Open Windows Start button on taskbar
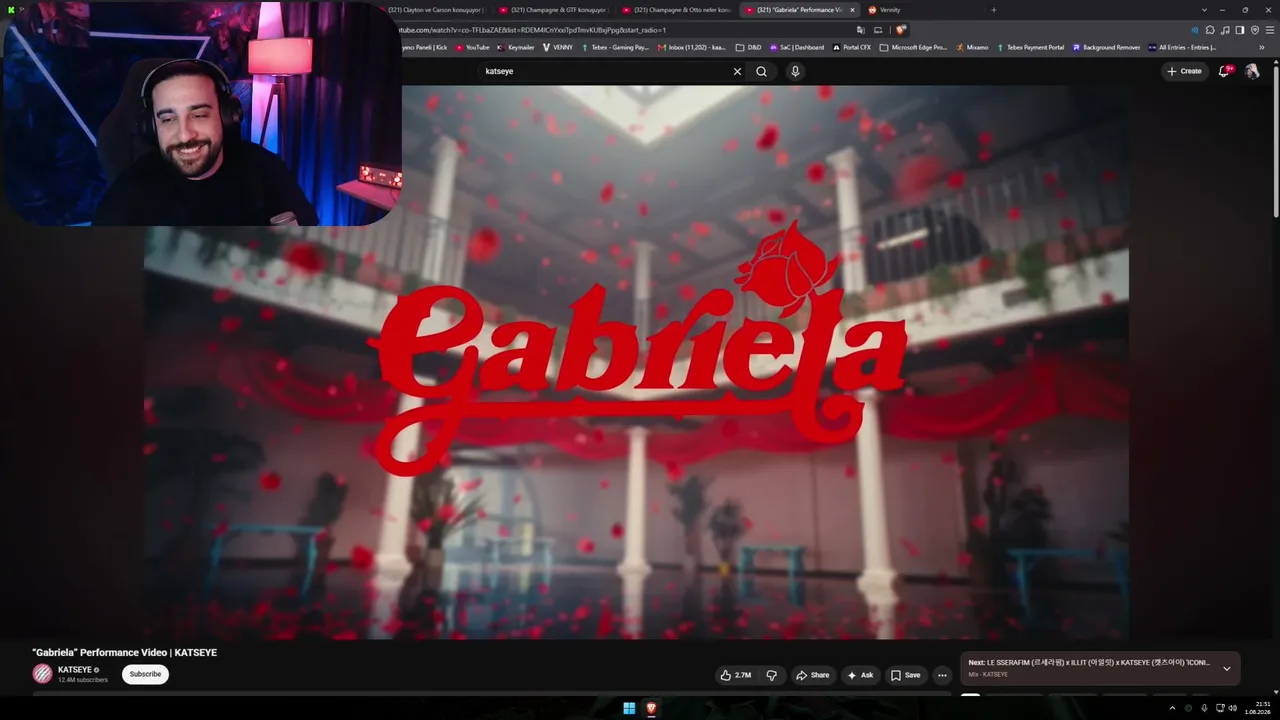The width and height of the screenshot is (1280, 720). tap(629, 708)
